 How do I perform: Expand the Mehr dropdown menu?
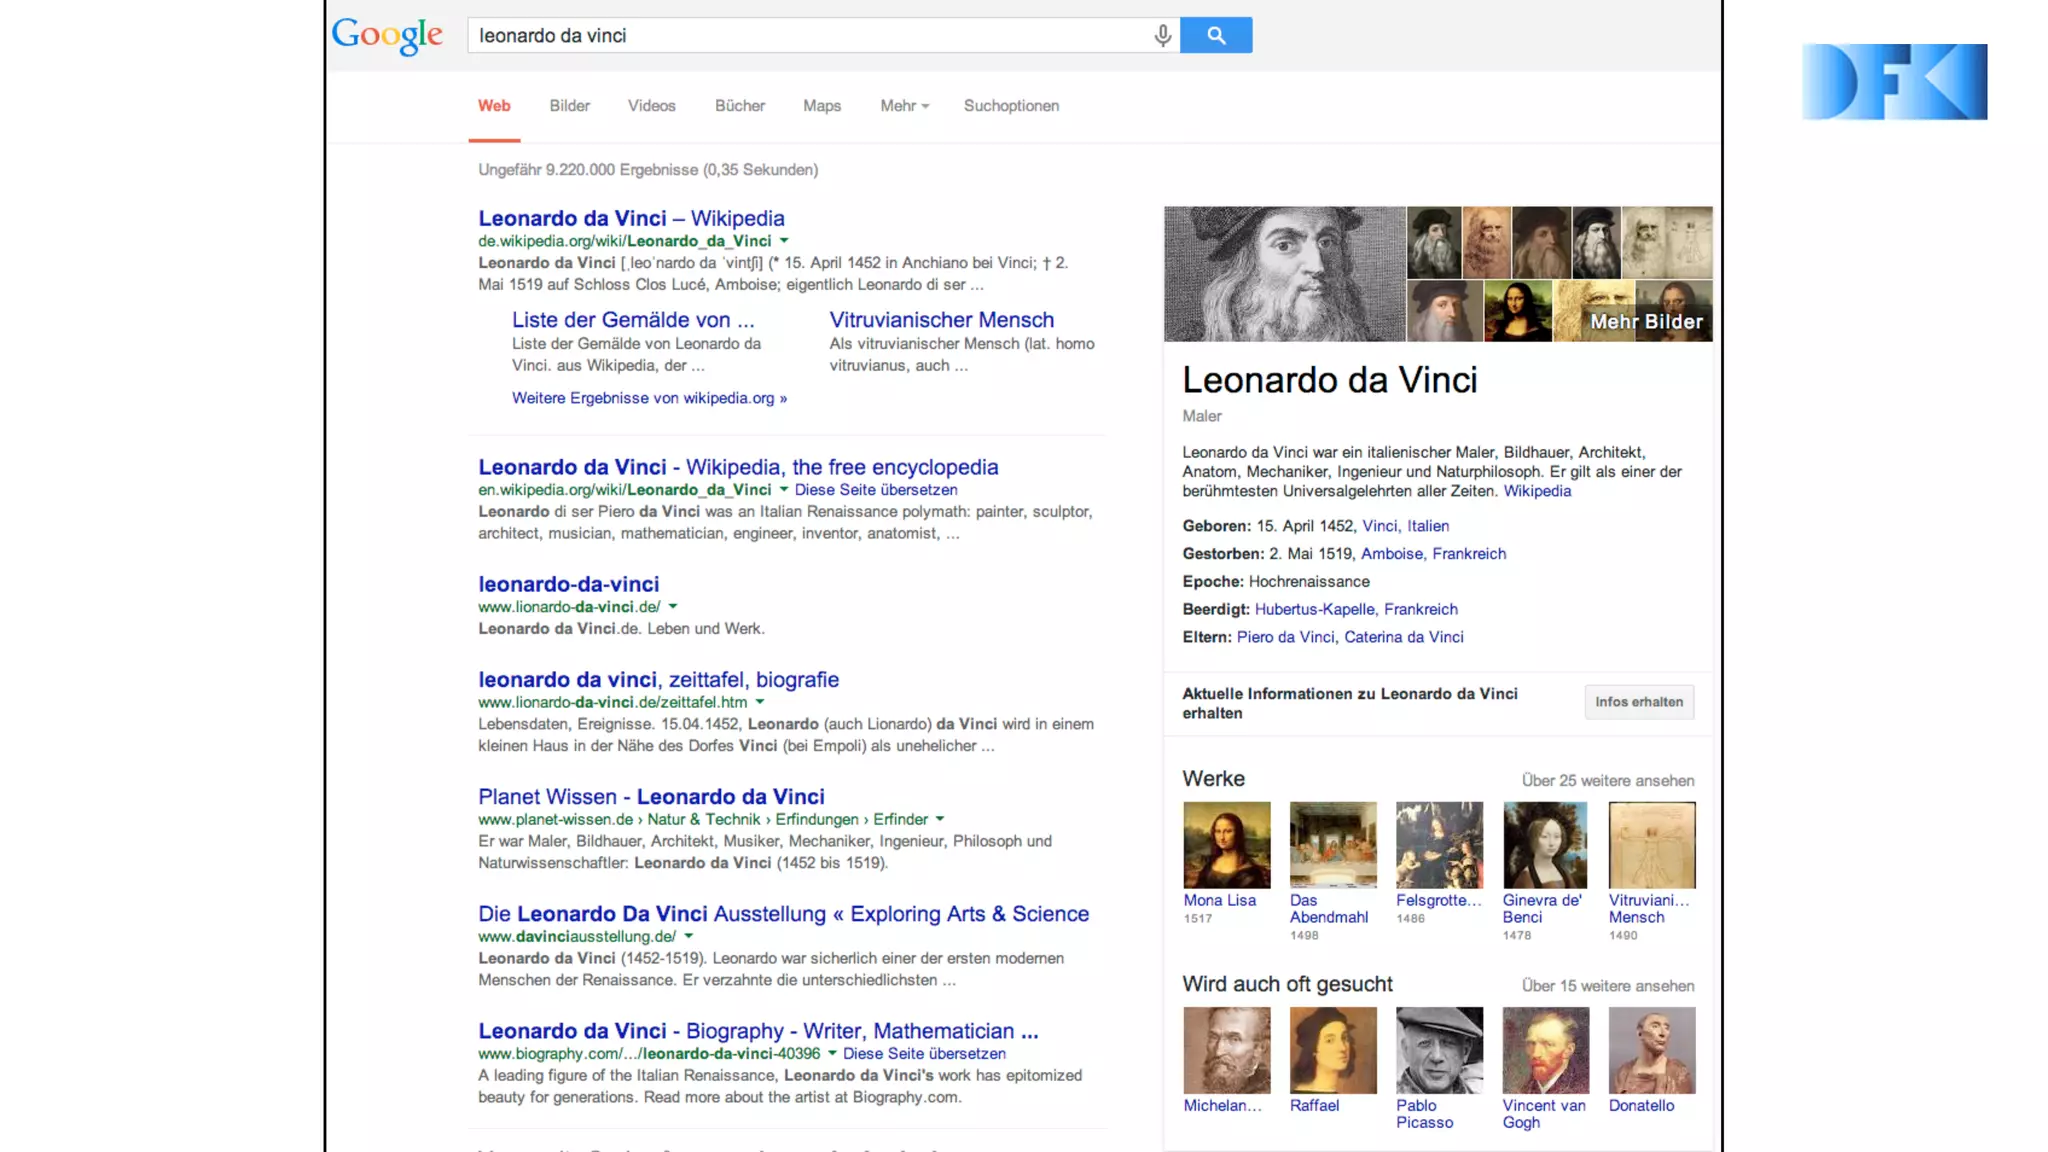(x=905, y=106)
